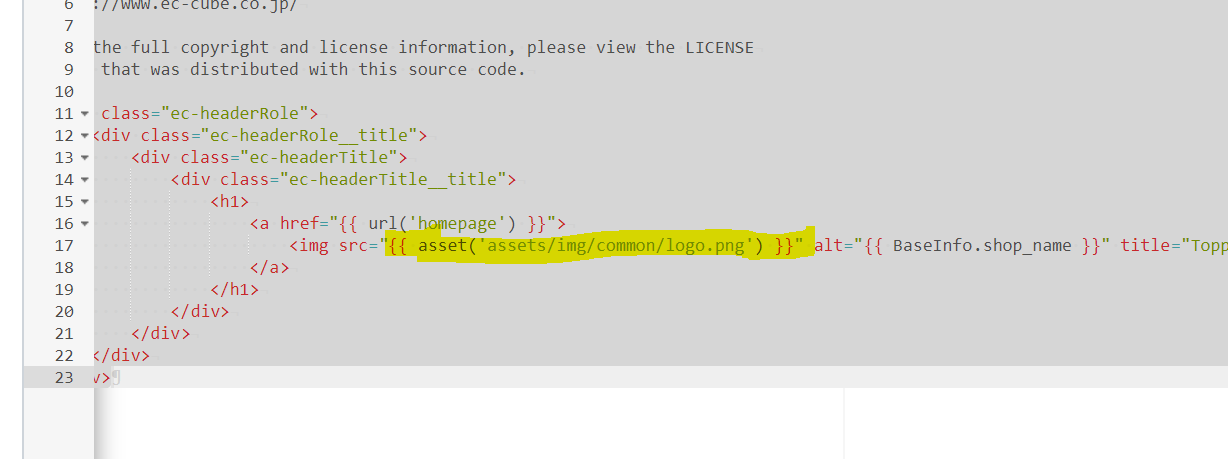Screen dimensions: 1228x459
Task: Collapse the fold arrow on line 12
Action: click(x=84, y=136)
